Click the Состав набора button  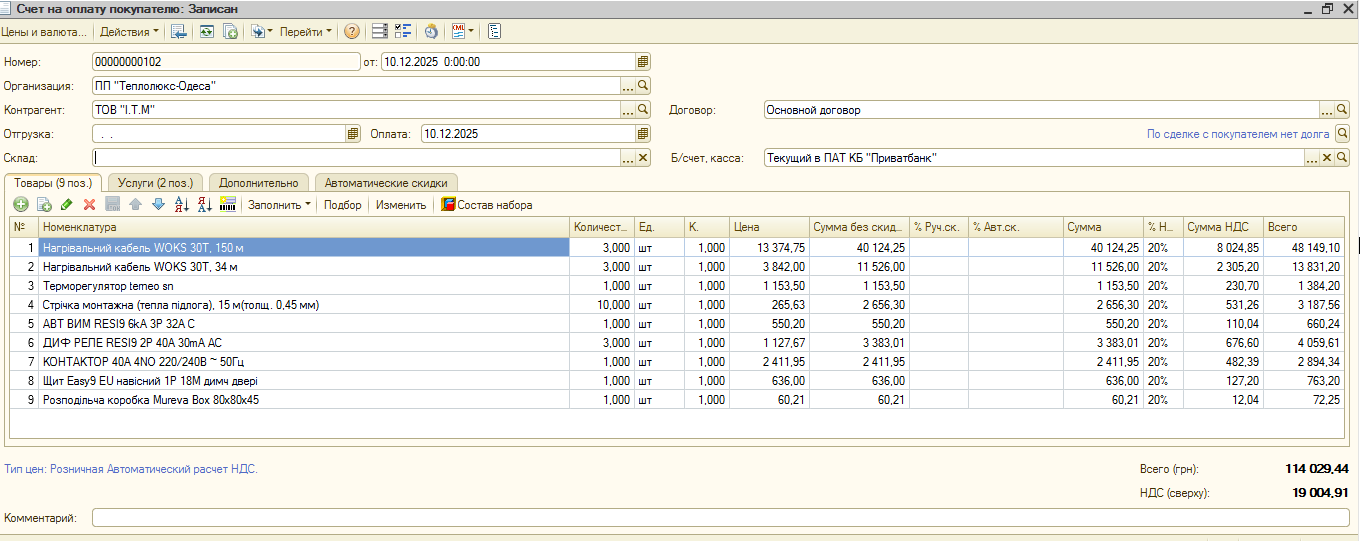click(x=487, y=205)
